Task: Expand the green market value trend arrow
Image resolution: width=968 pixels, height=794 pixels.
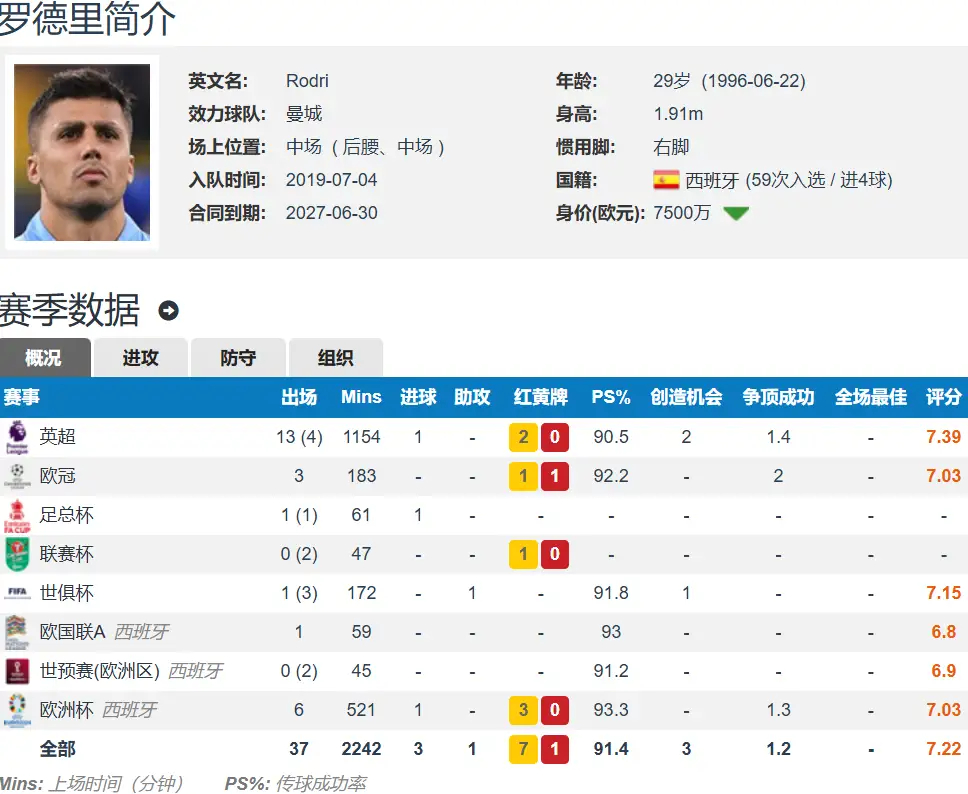Action: (x=737, y=213)
